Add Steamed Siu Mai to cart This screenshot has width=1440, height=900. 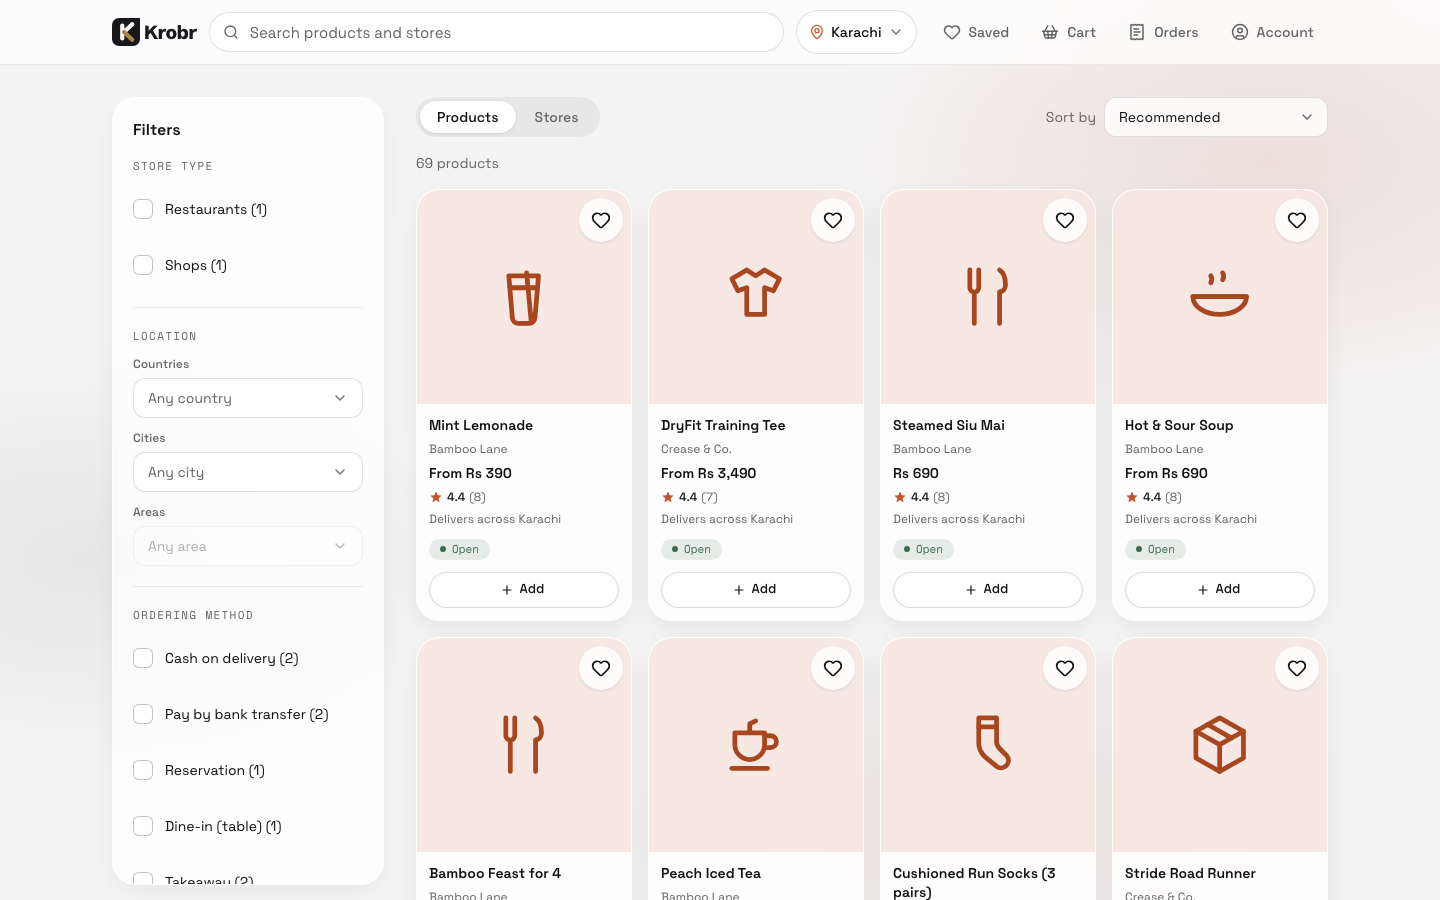(x=988, y=590)
